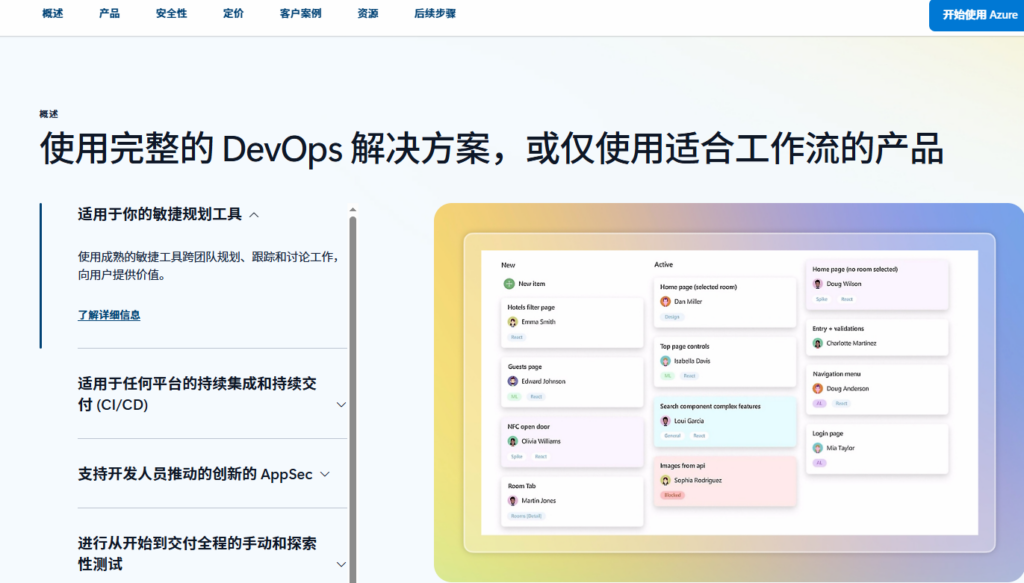Click the Spike tag on the NFC open door card

pos(517,457)
